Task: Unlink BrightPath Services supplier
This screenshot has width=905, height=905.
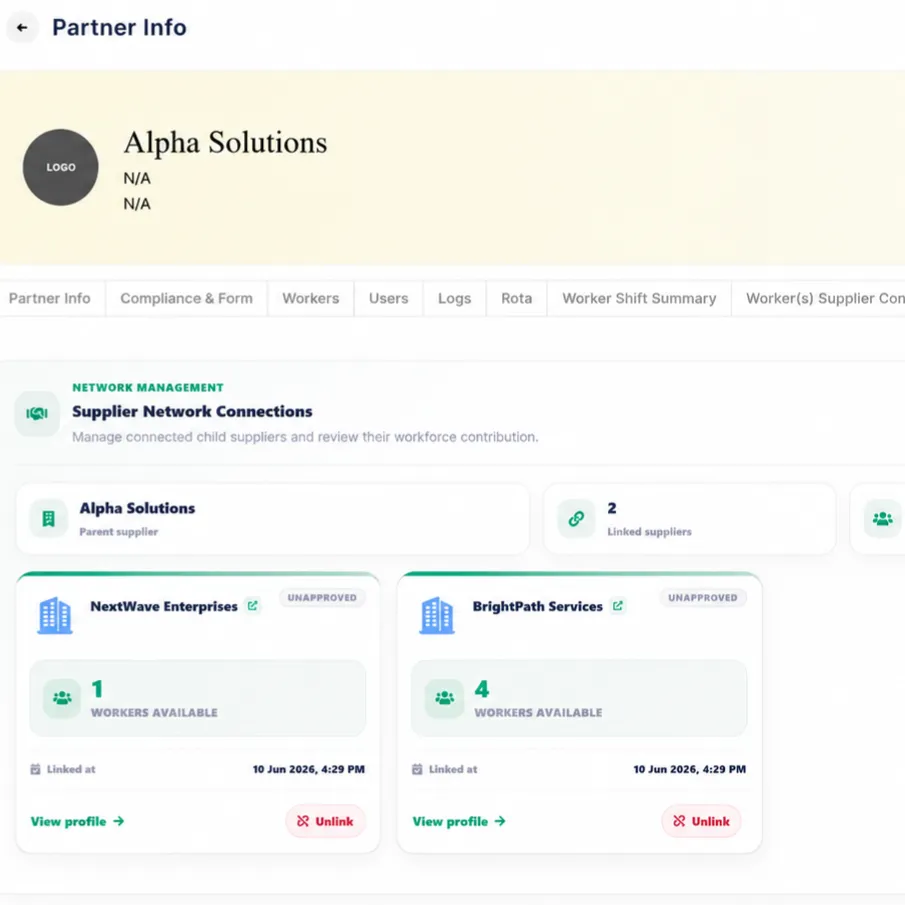Action: (x=701, y=821)
